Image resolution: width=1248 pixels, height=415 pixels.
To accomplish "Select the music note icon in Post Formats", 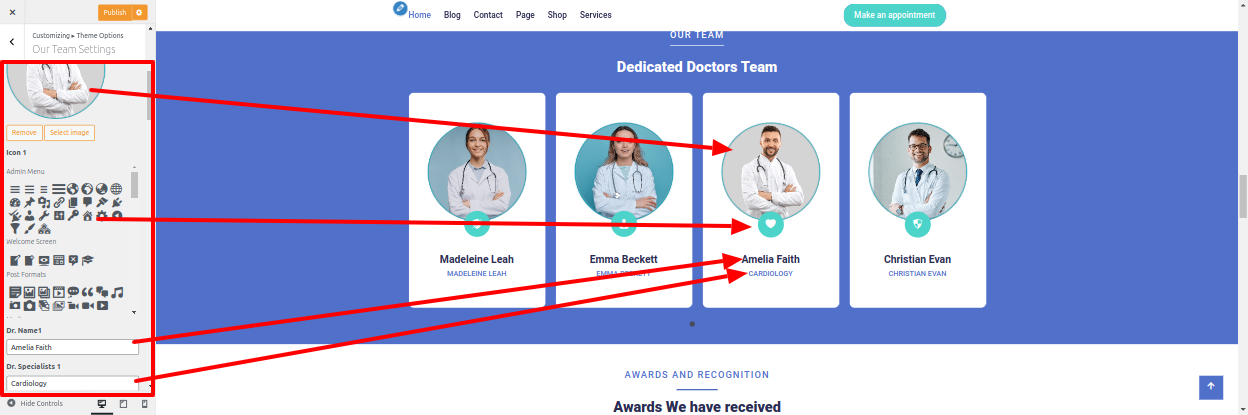I will pos(117,292).
